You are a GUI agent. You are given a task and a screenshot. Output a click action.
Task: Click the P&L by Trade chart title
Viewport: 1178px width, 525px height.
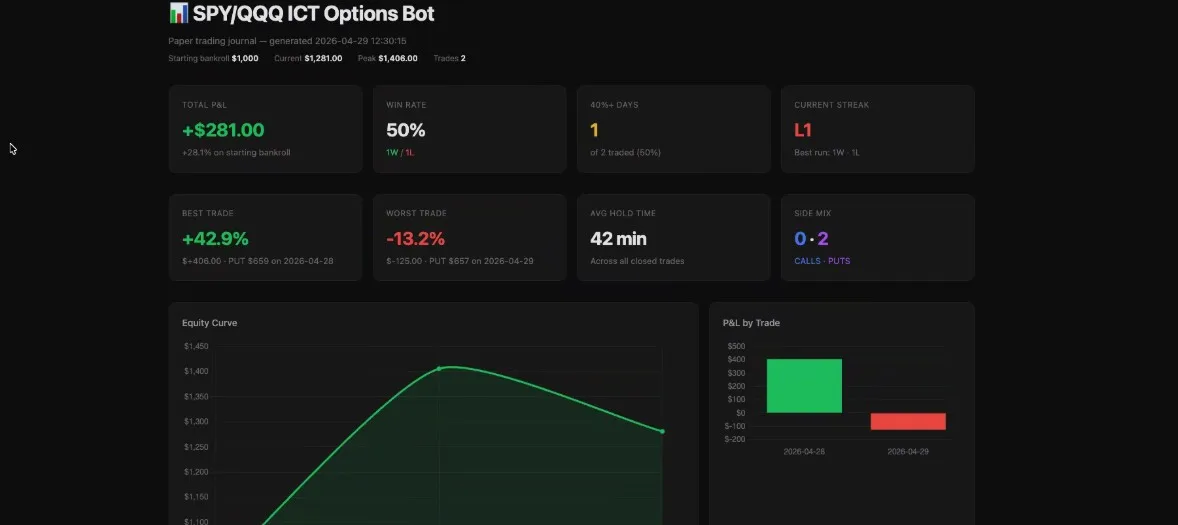point(751,323)
